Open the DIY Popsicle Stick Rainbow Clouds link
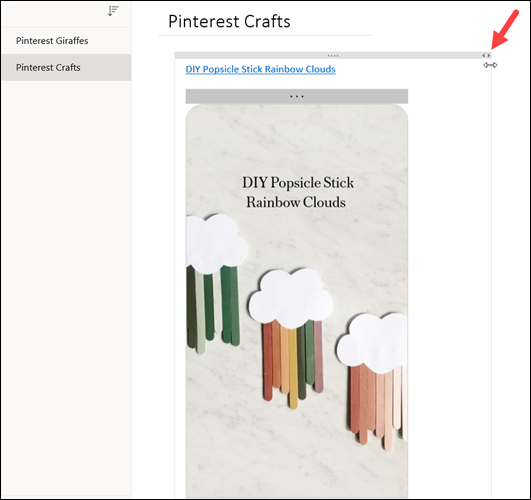 click(x=260, y=69)
